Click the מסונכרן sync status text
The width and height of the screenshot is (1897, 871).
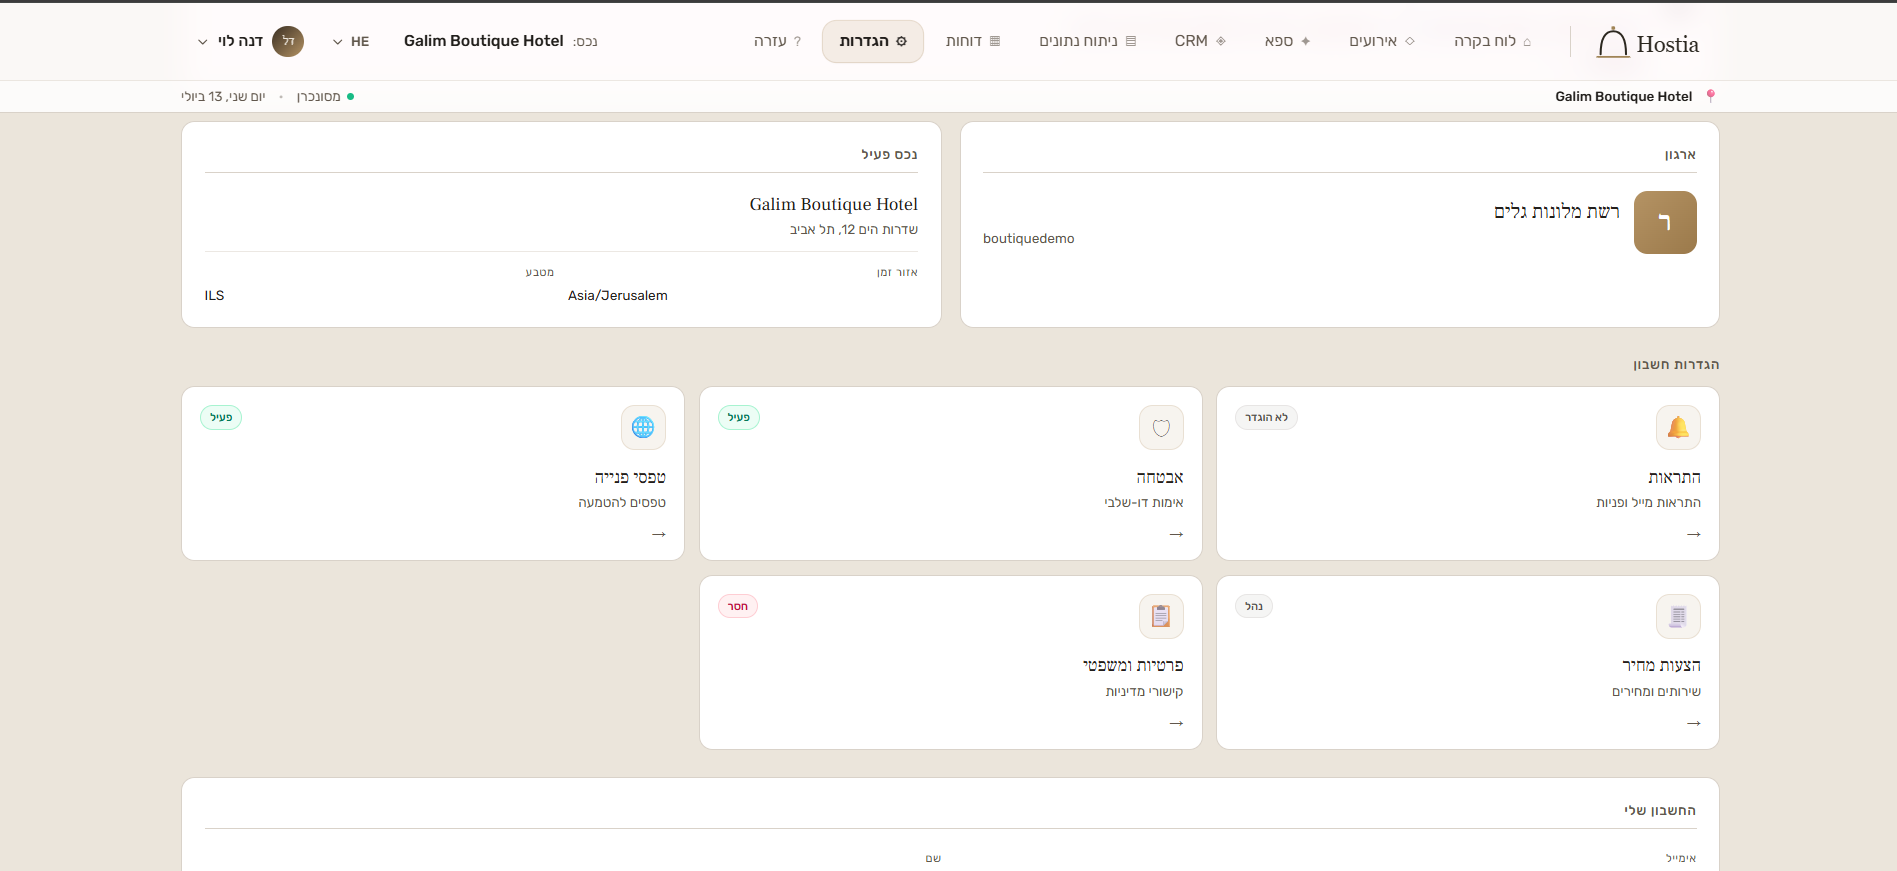[319, 97]
